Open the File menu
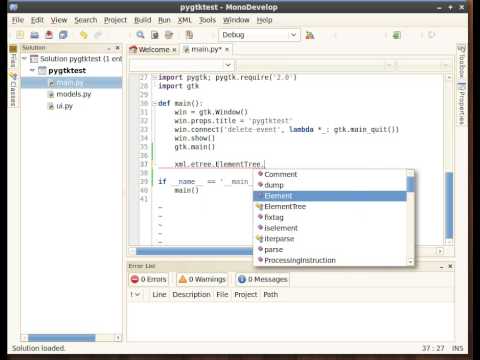The height and width of the screenshot is (360, 480). 18,20
